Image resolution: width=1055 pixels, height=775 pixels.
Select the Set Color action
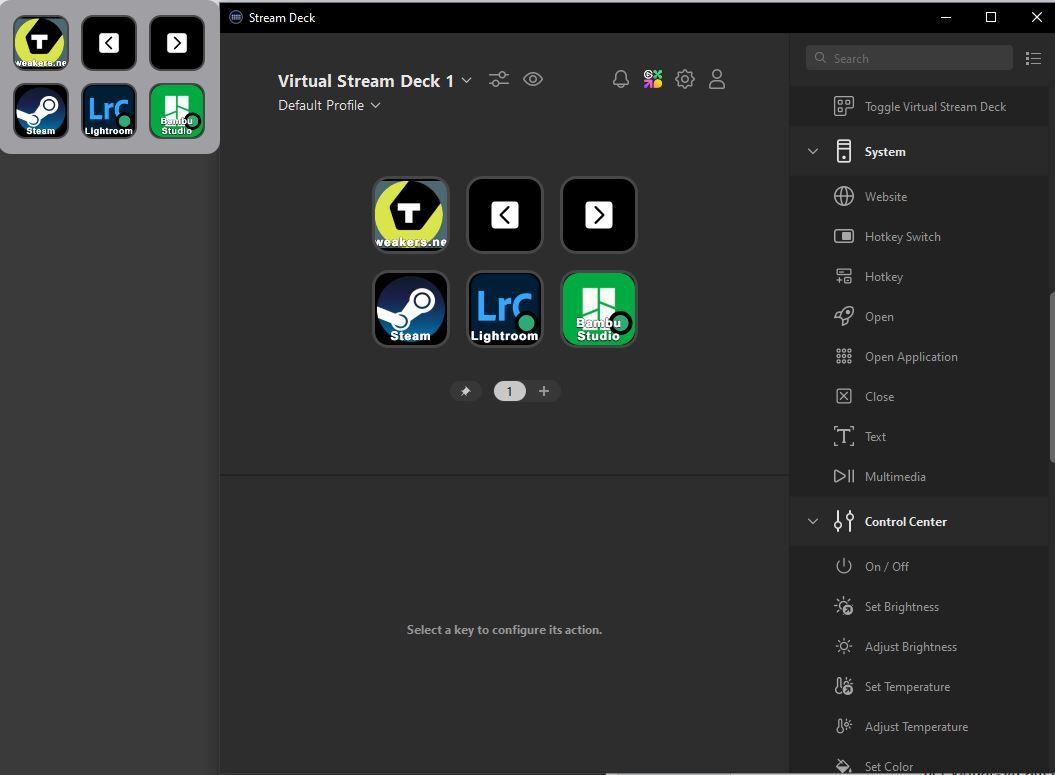[919, 766]
